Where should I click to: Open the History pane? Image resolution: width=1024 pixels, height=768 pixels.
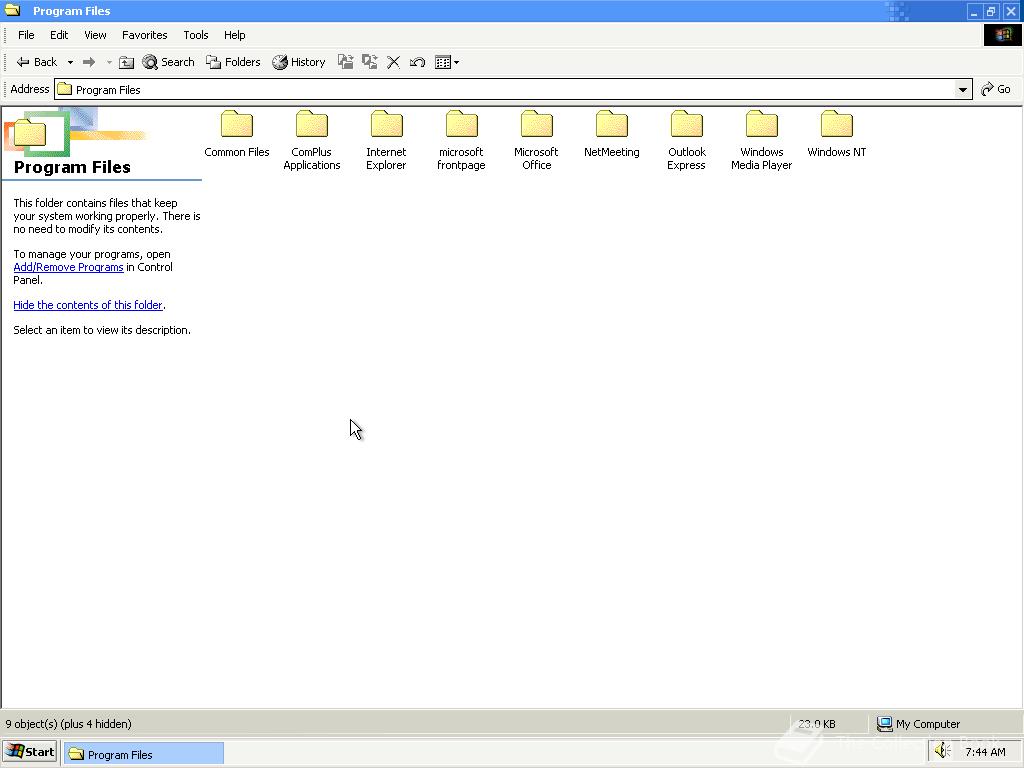[x=299, y=62]
